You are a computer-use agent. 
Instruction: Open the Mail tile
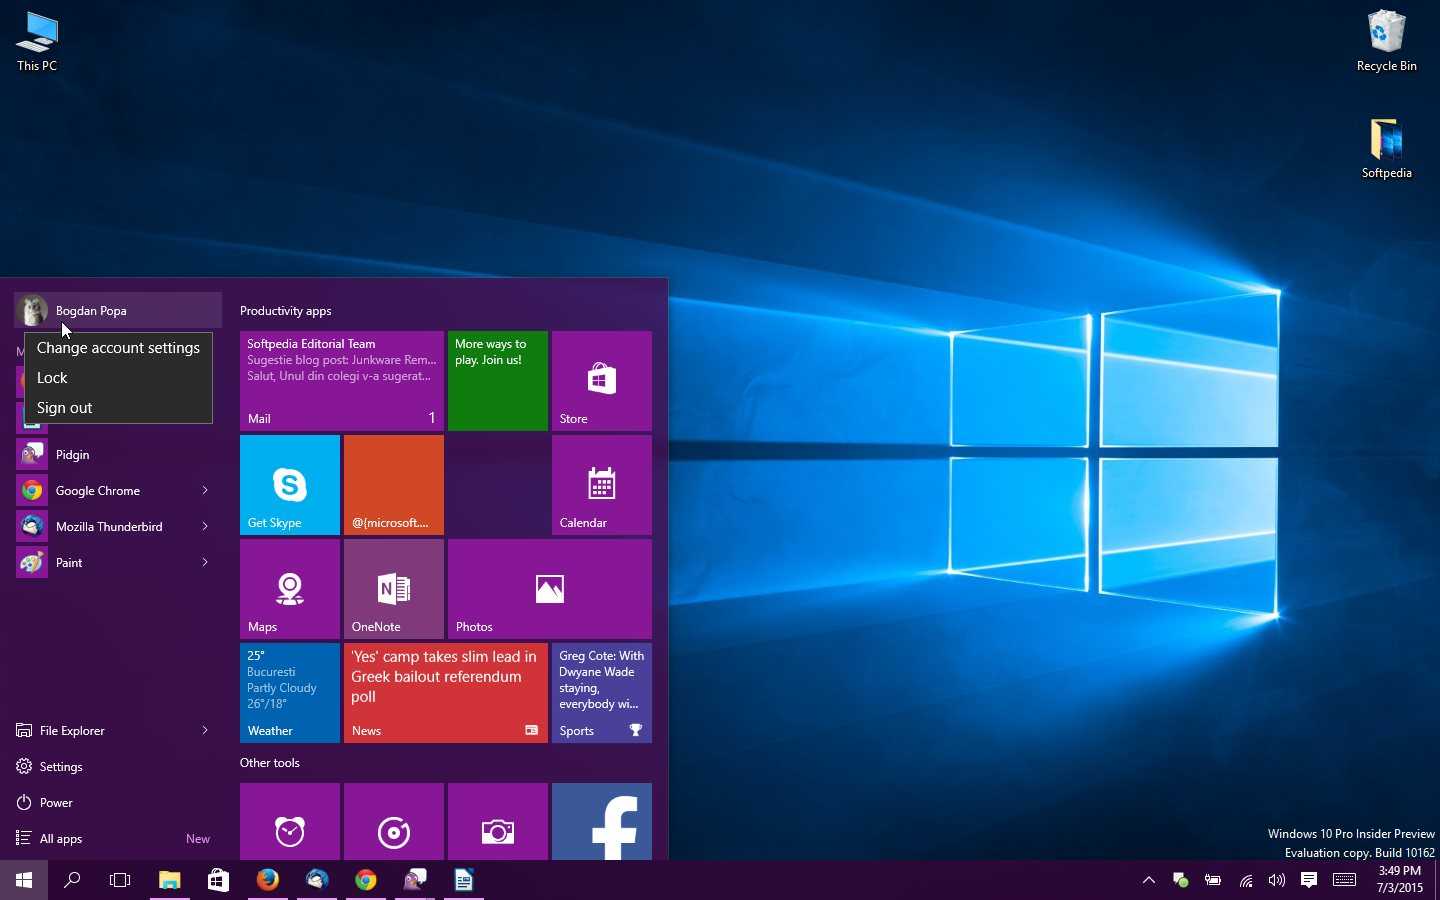click(x=341, y=380)
